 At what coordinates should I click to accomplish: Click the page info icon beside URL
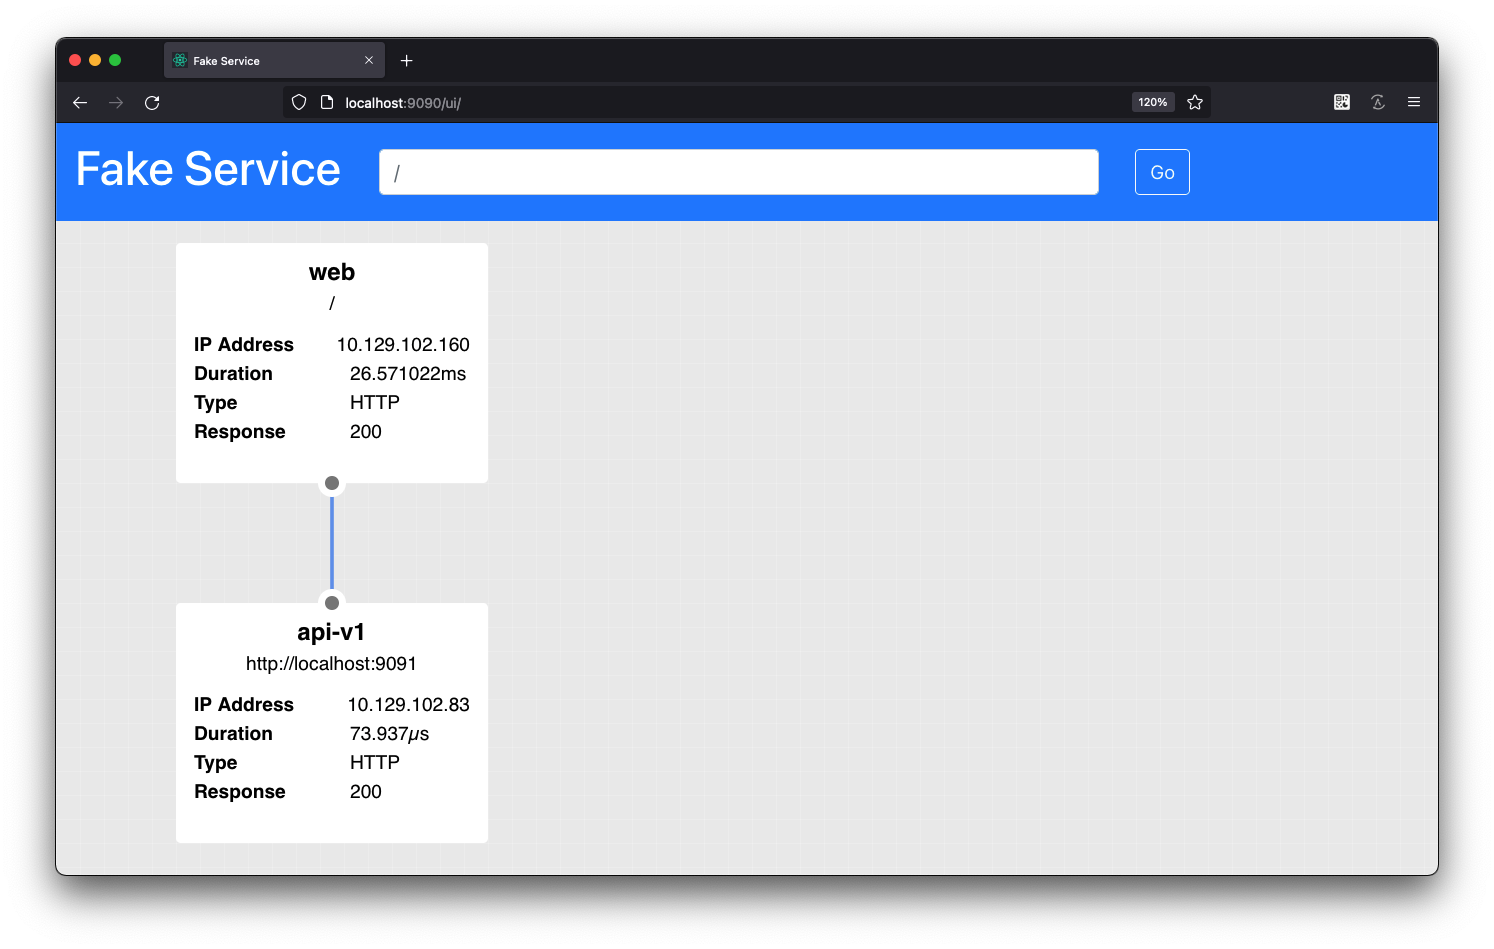tap(326, 102)
